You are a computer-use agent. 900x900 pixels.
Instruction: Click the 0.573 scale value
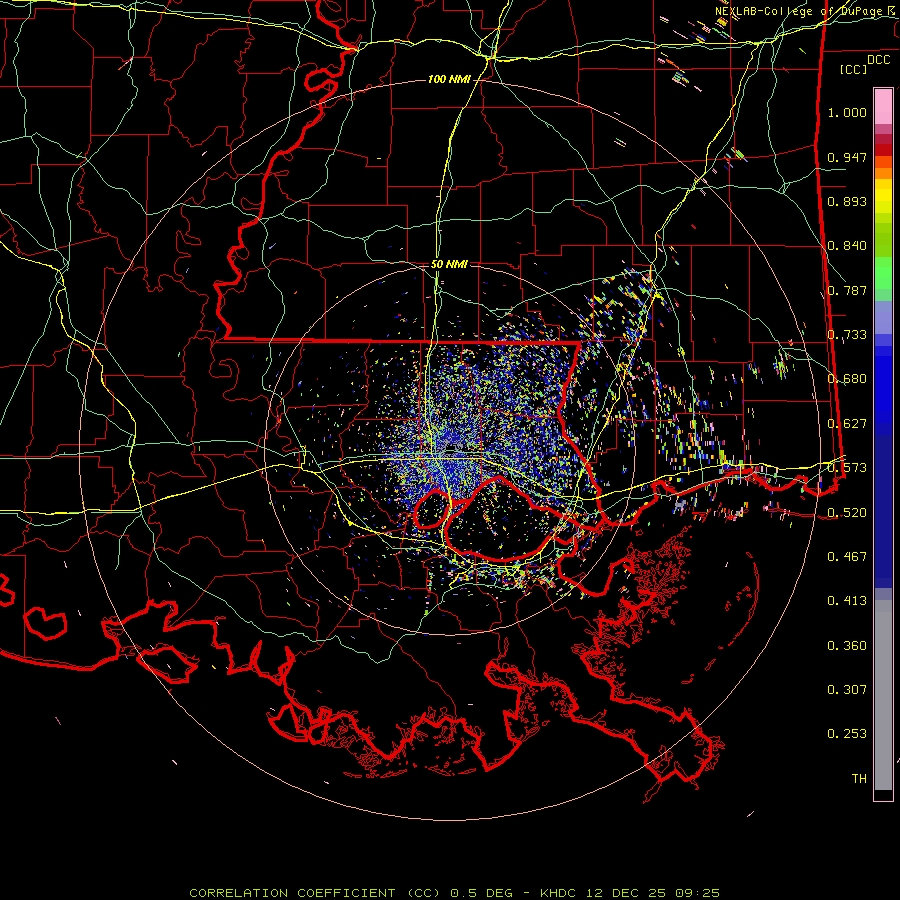tap(847, 468)
